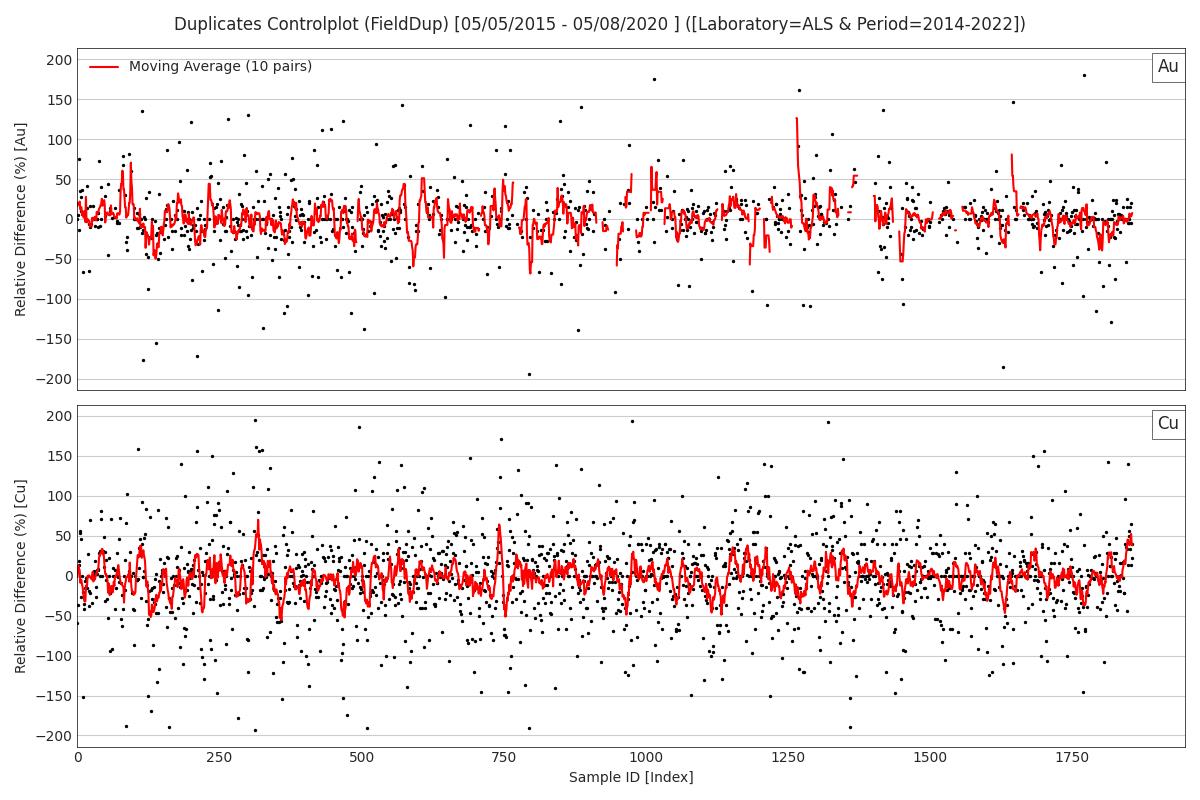Select the x-axis tick label "1000"
This screenshot has width=1200, height=800.
[x=646, y=758]
